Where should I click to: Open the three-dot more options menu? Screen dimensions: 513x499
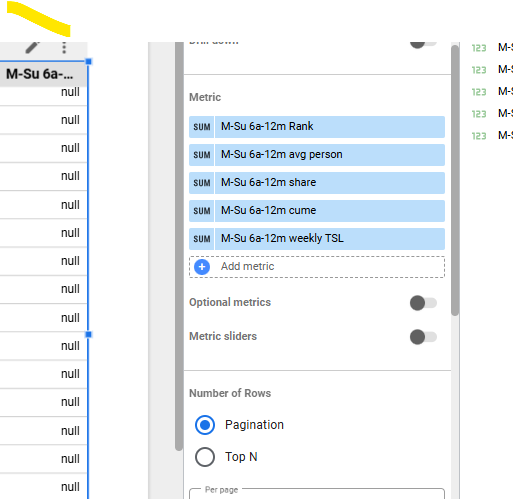point(64,48)
